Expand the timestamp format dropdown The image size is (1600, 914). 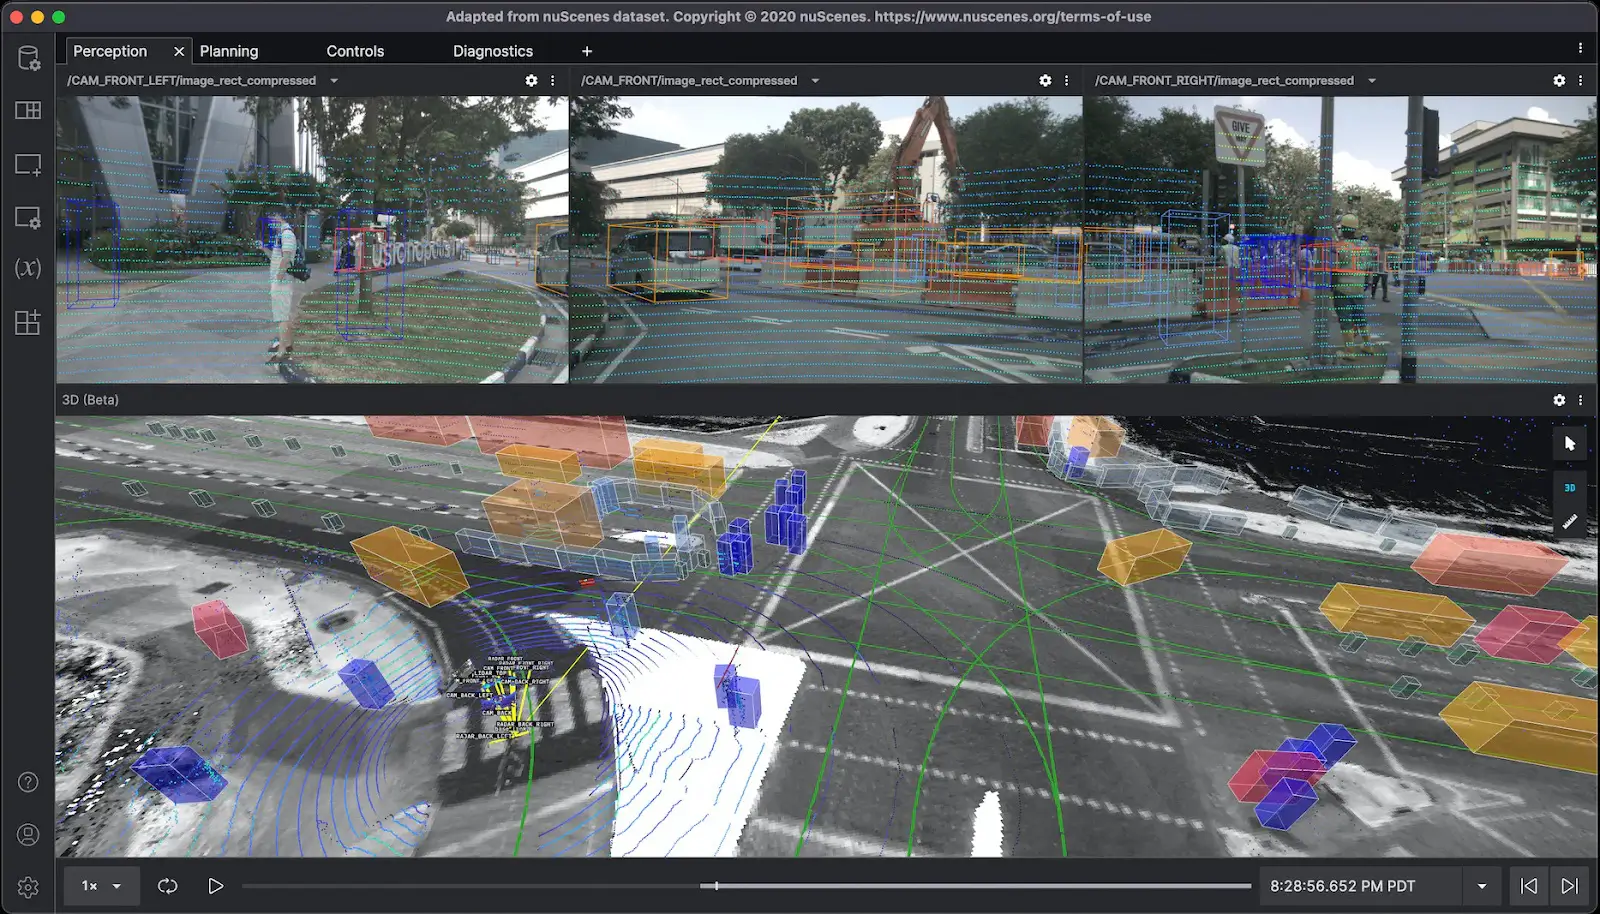click(1481, 886)
